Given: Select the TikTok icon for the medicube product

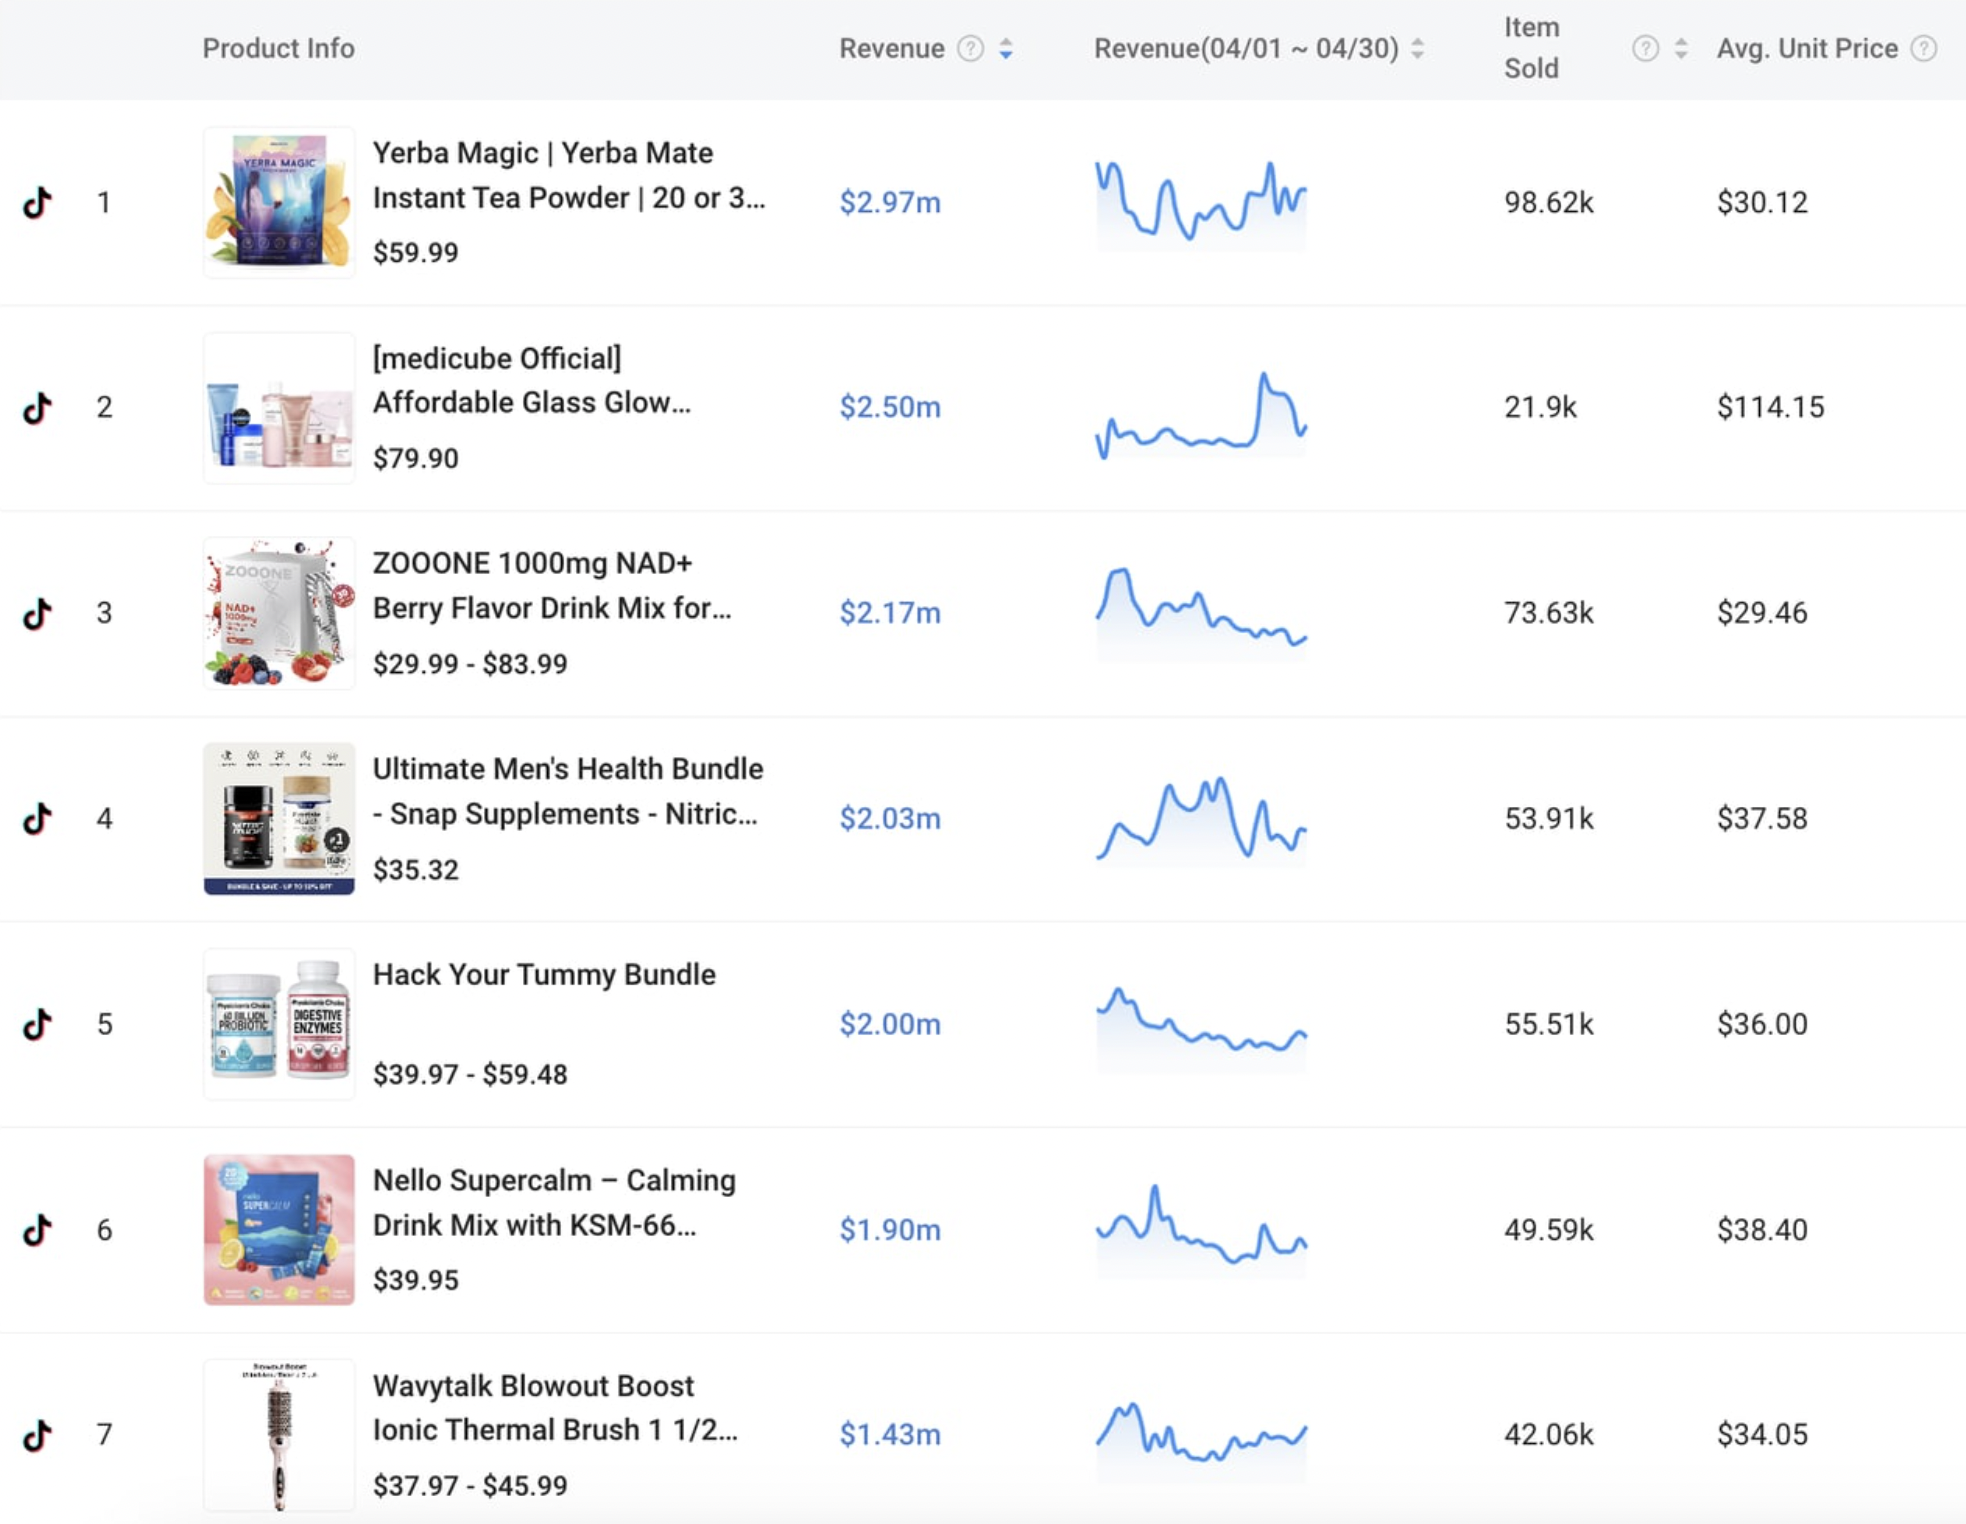Looking at the screenshot, I should pos(38,407).
